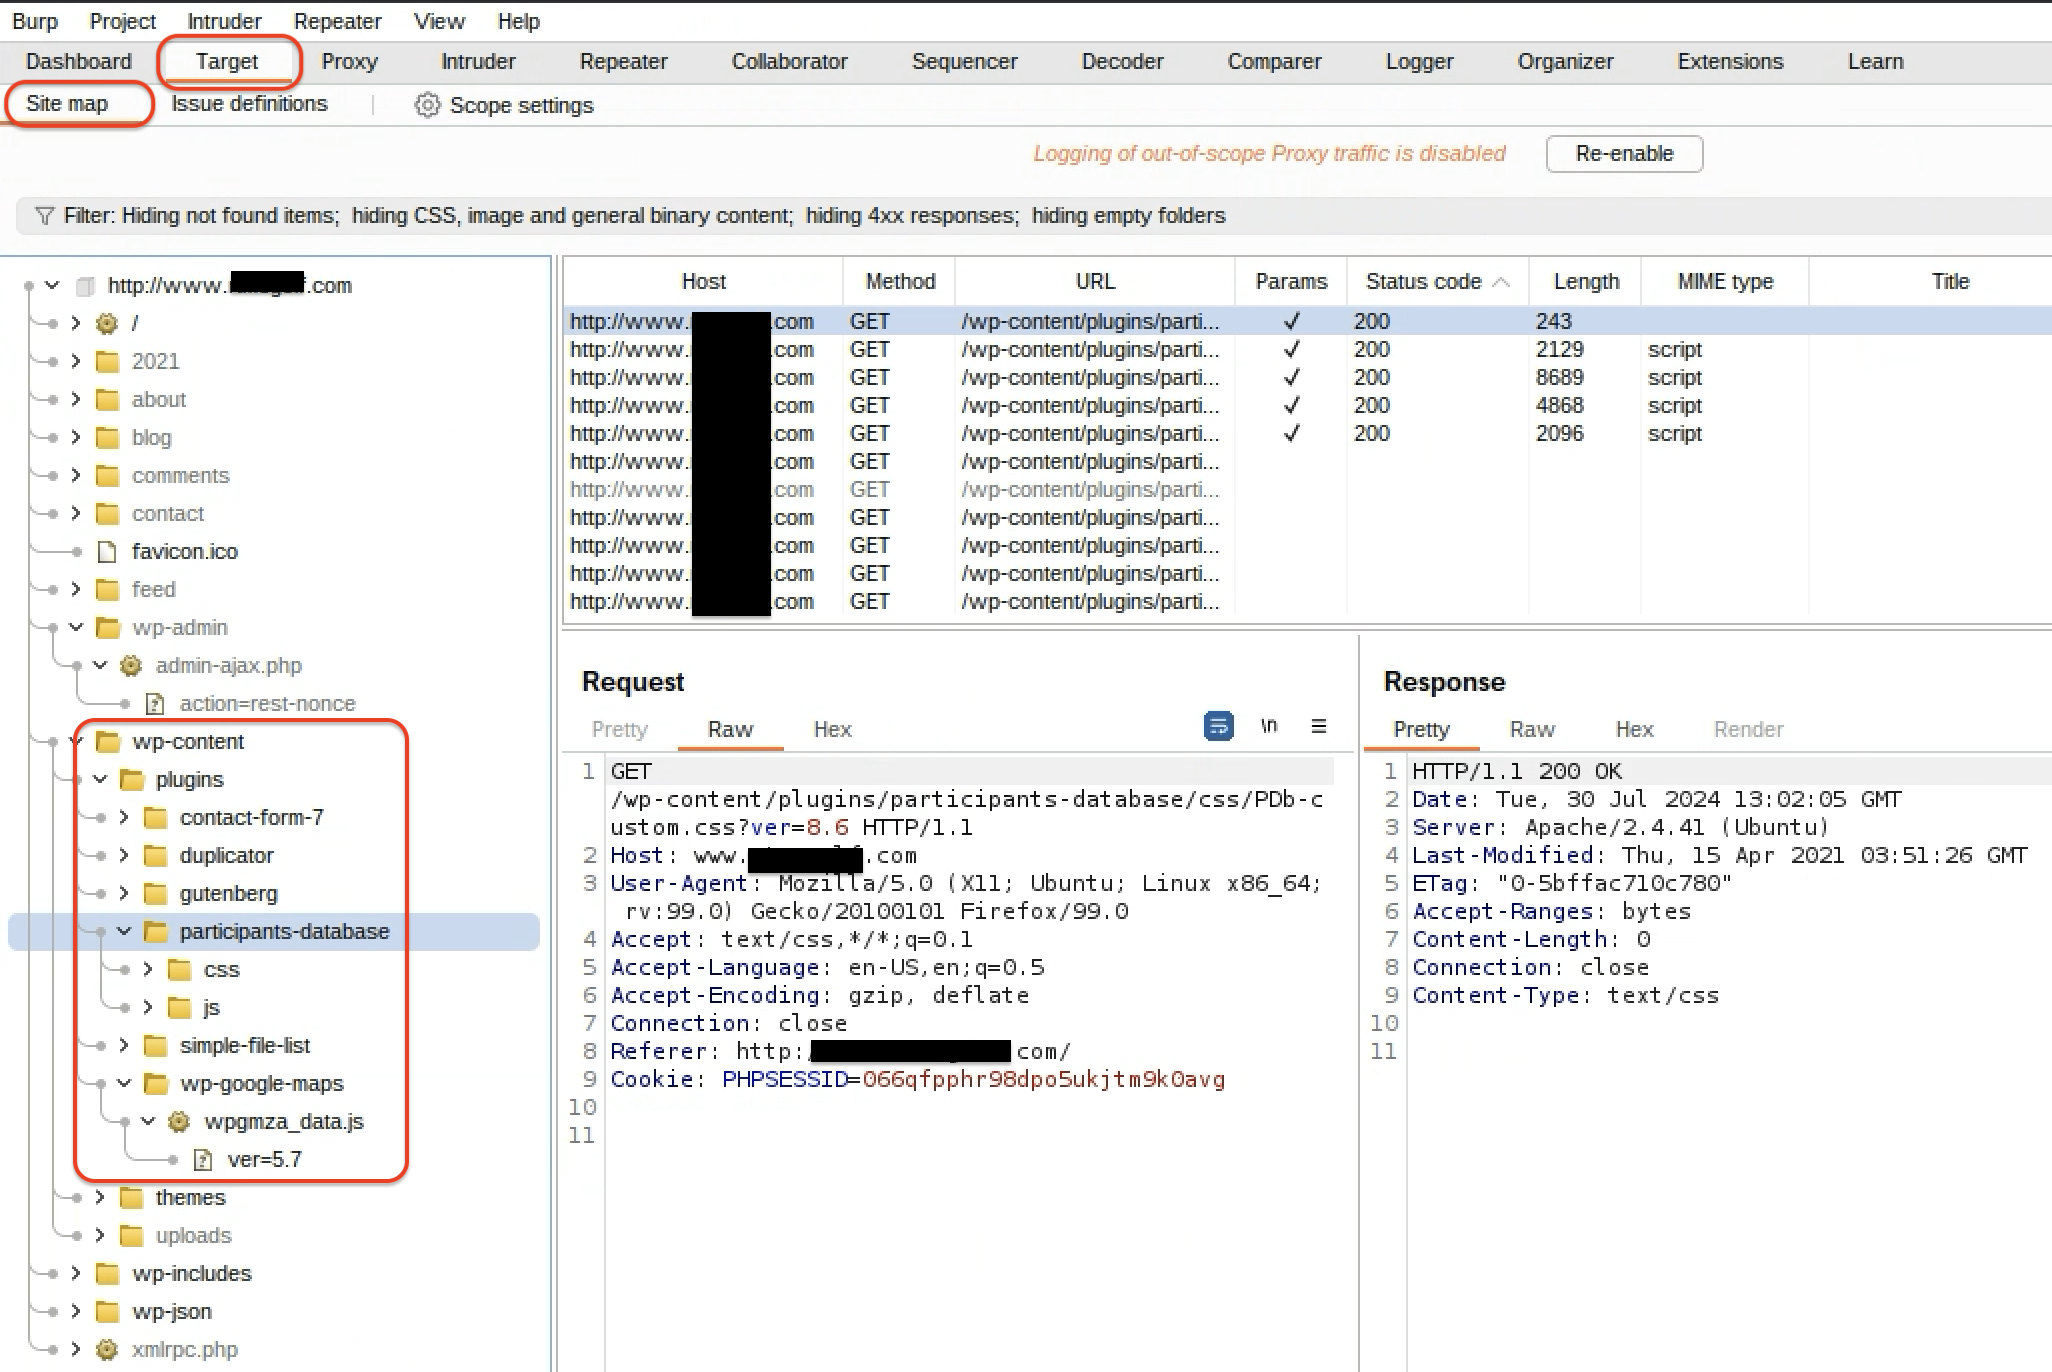The width and height of the screenshot is (2052, 1372).
Task: Collapse the wp-admin folder chevron
Action: (x=76, y=627)
